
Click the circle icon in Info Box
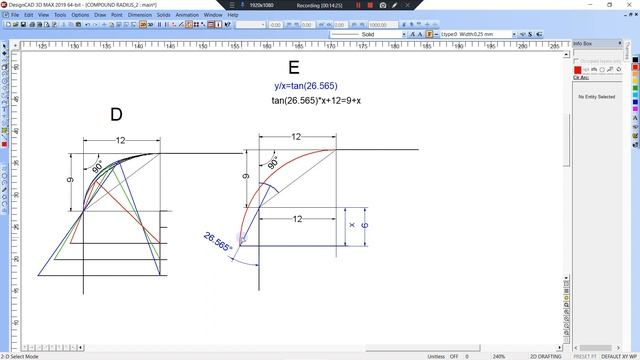(x=602, y=70)
